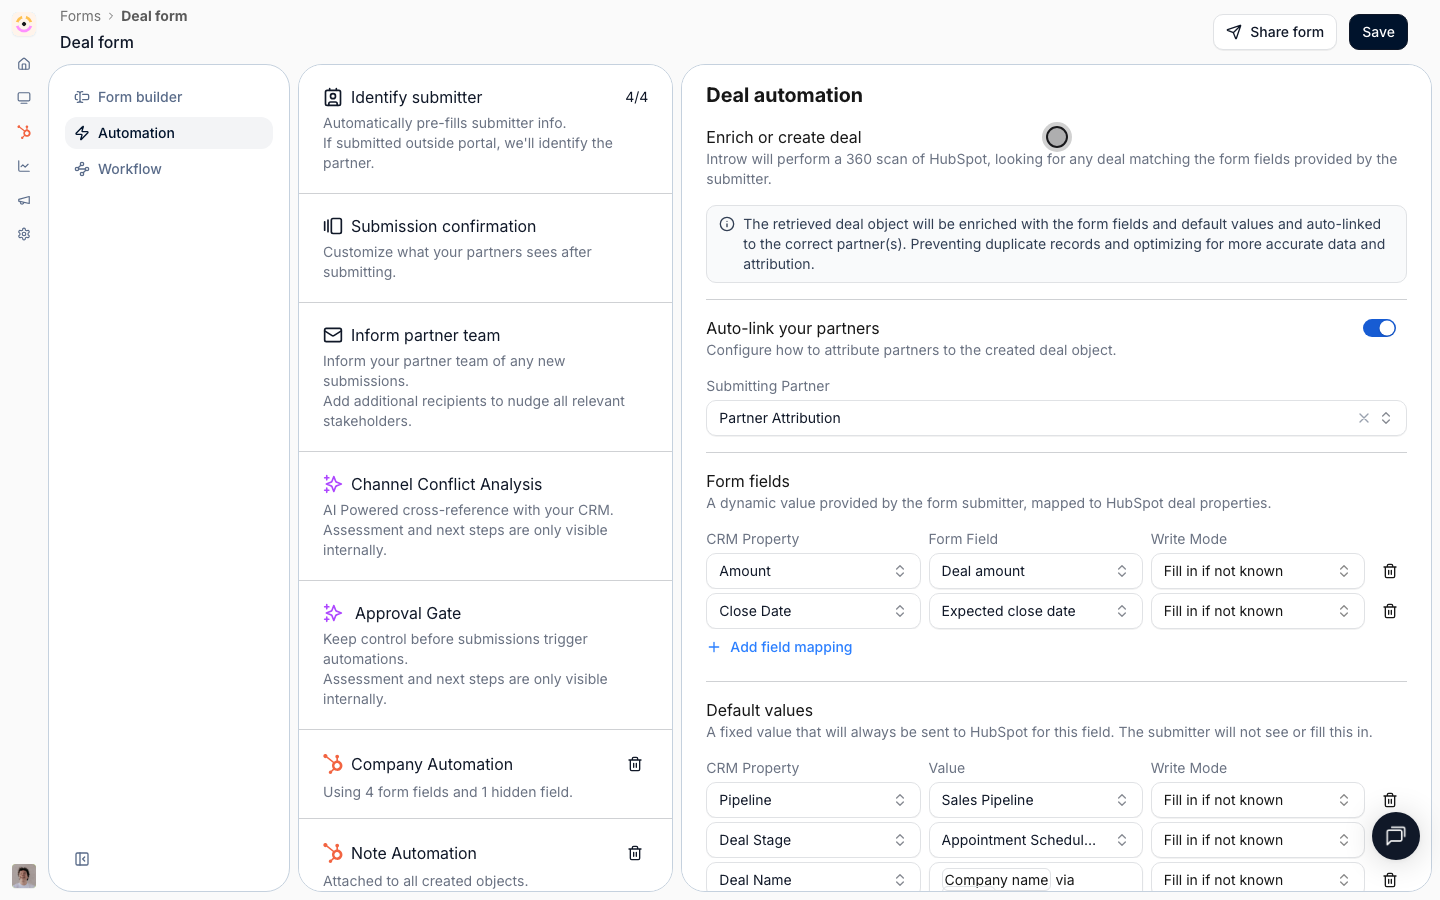Select the Automation tab
The width and height of the screenshot is (1440, 900).
pos(169,133)
